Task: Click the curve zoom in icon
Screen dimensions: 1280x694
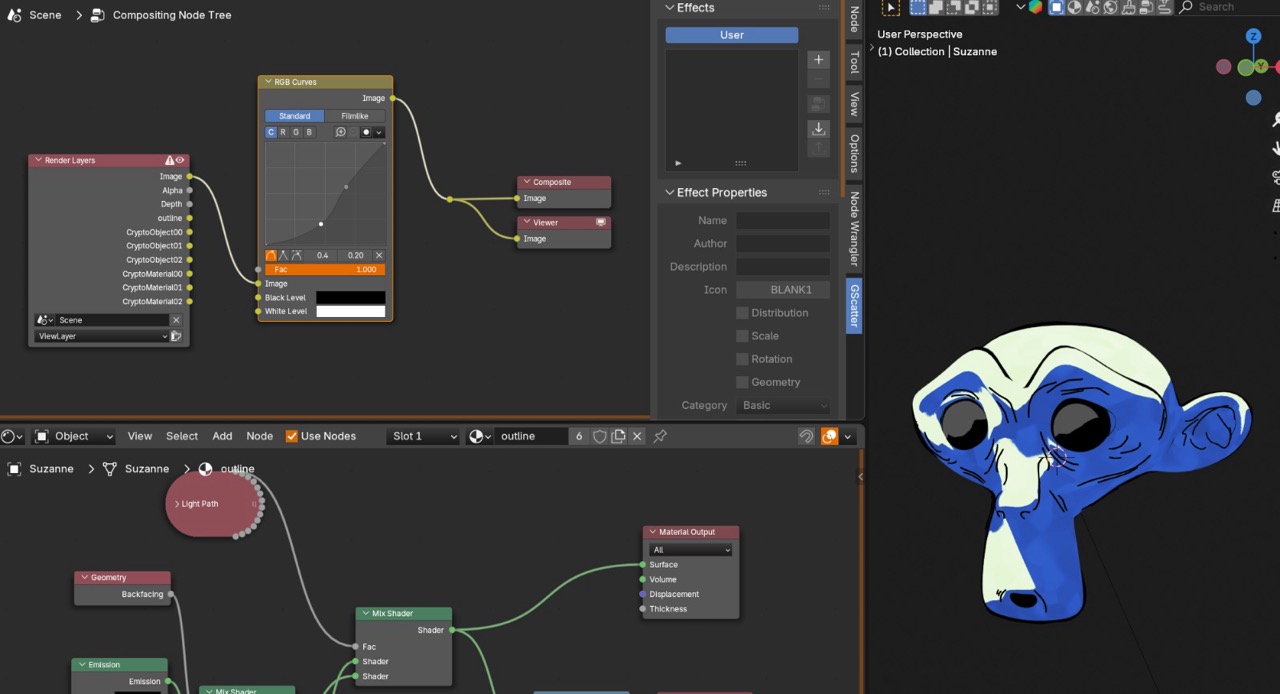Action: tap(341, 132)
